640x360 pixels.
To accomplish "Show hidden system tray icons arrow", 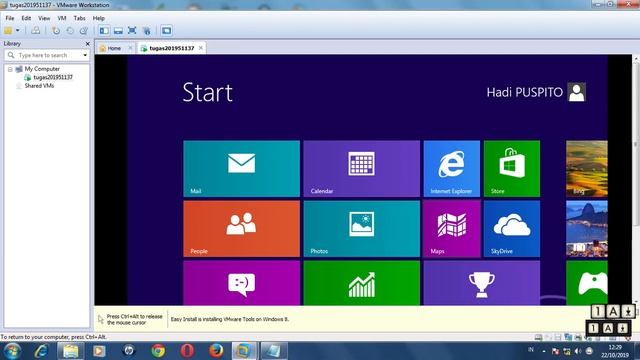I will click(544, 351).
